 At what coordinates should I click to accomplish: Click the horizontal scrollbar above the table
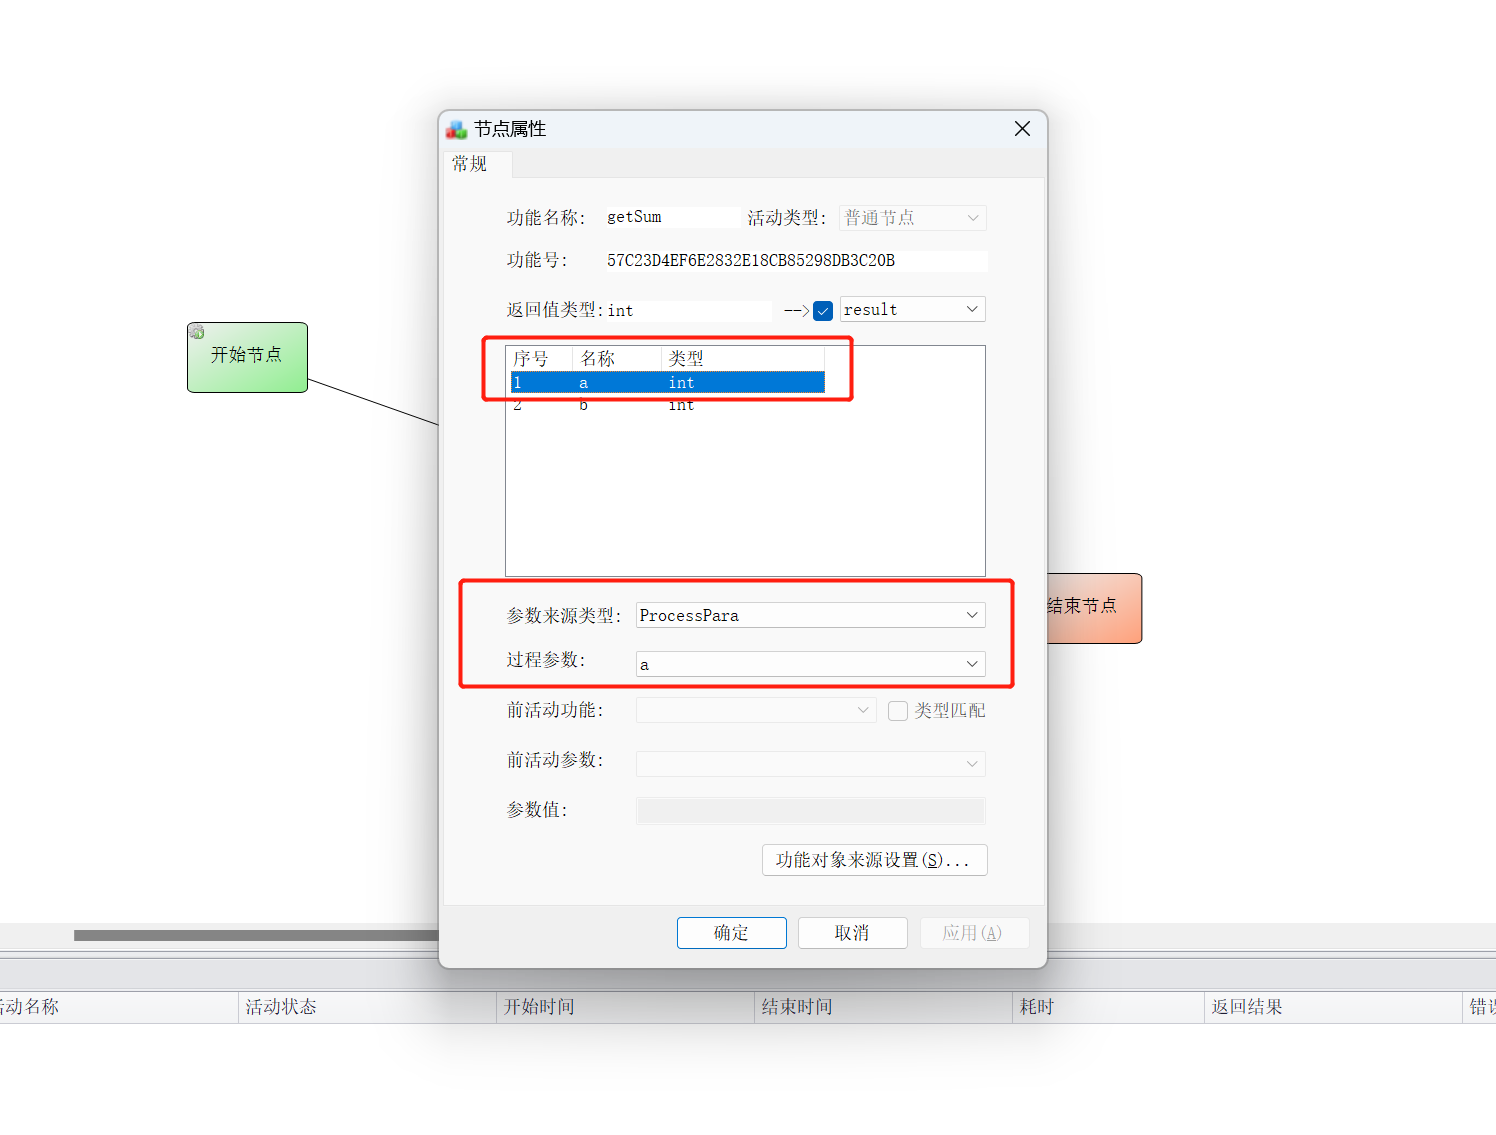pyautogui.click(x=255, y=936)
